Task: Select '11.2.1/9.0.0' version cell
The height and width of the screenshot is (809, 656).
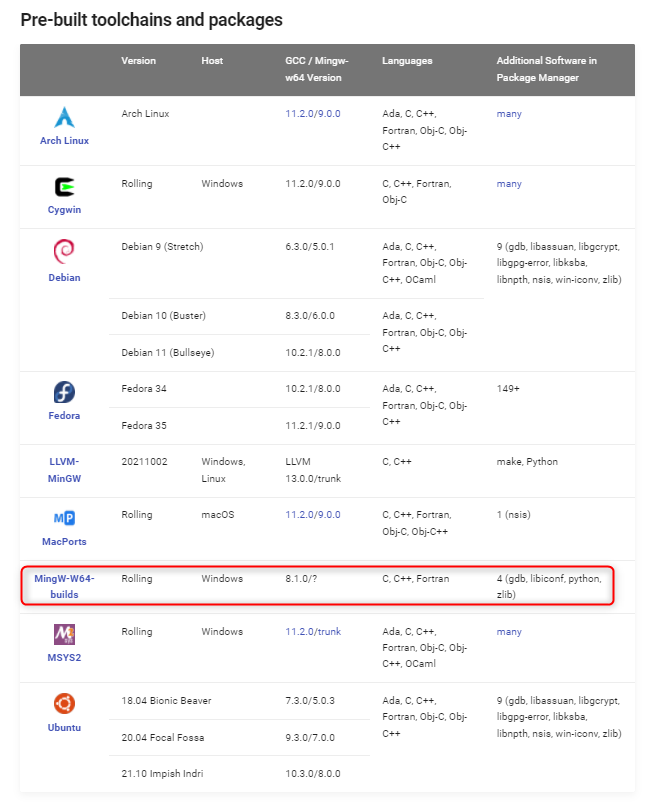Action: coord(313,426)
